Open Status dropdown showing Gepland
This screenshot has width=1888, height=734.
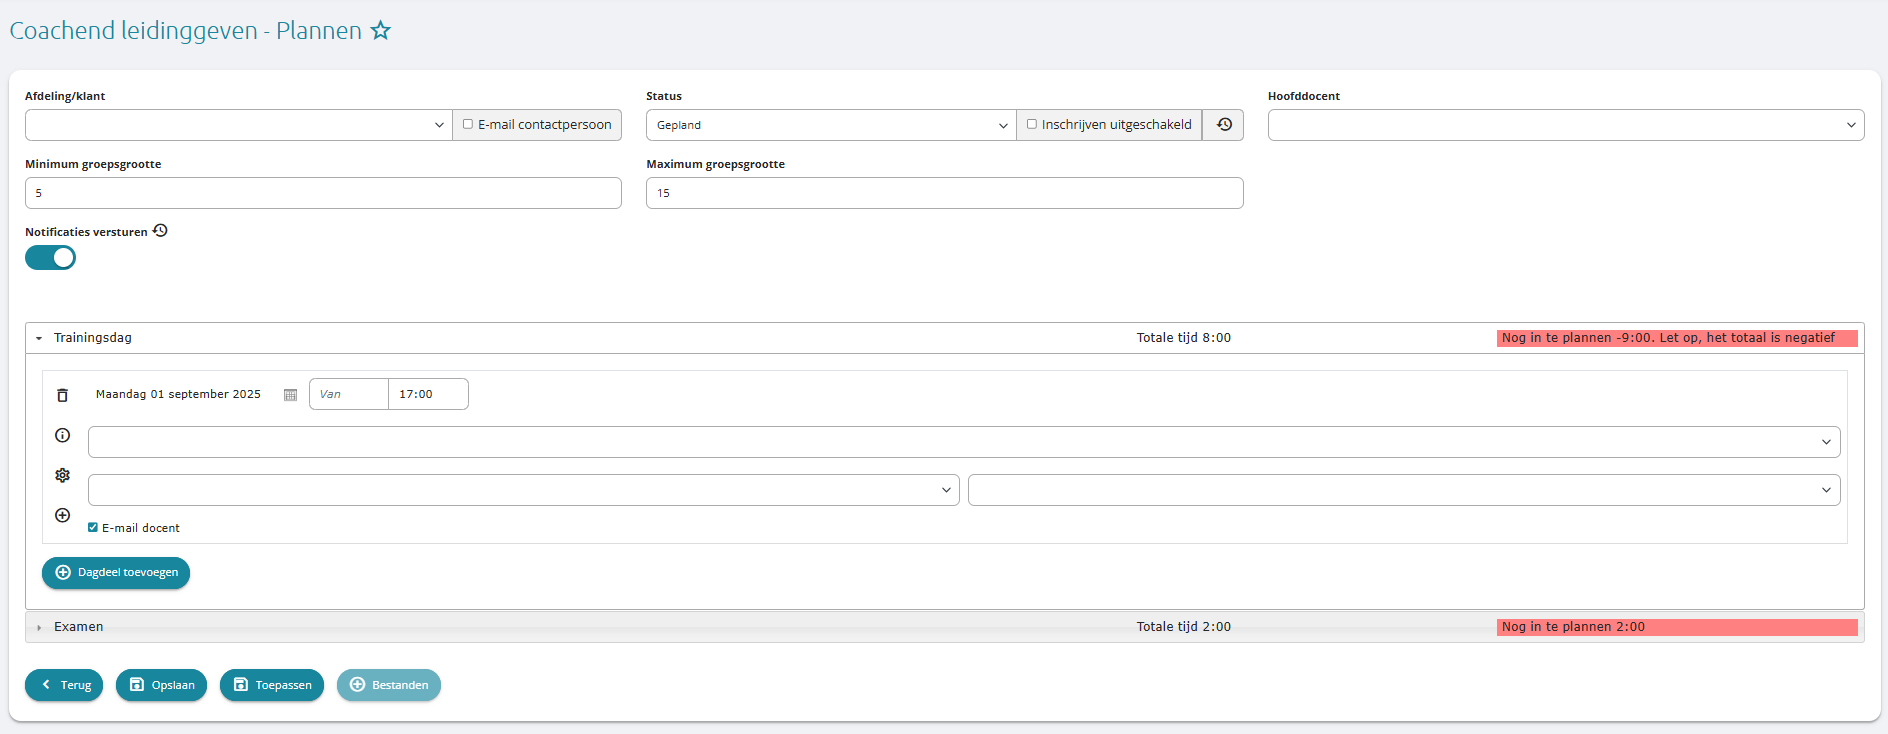point(831,125)
